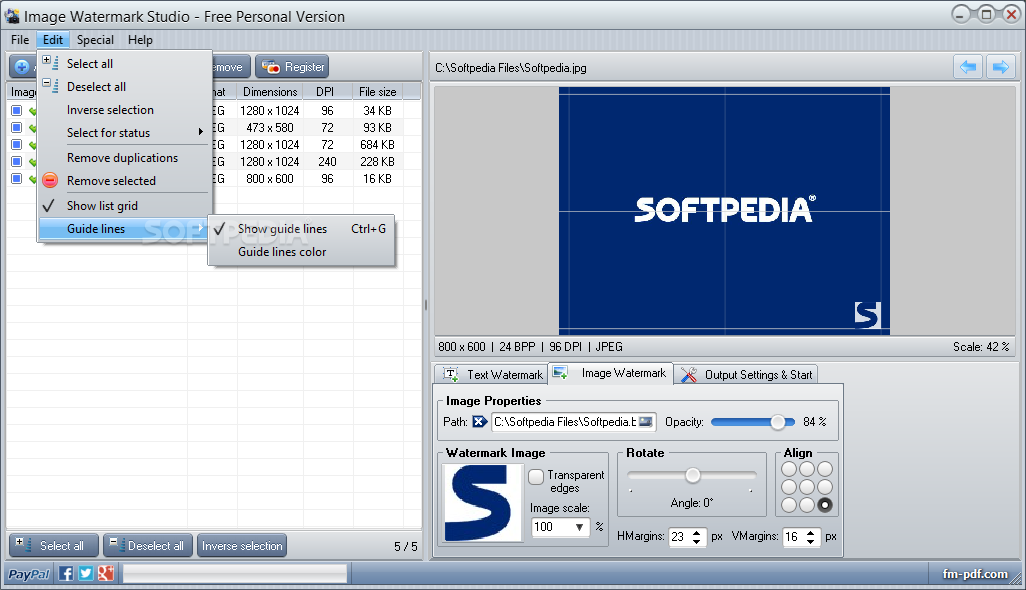
Task: Click the previous image arrow button
Action: coord(968,67)
